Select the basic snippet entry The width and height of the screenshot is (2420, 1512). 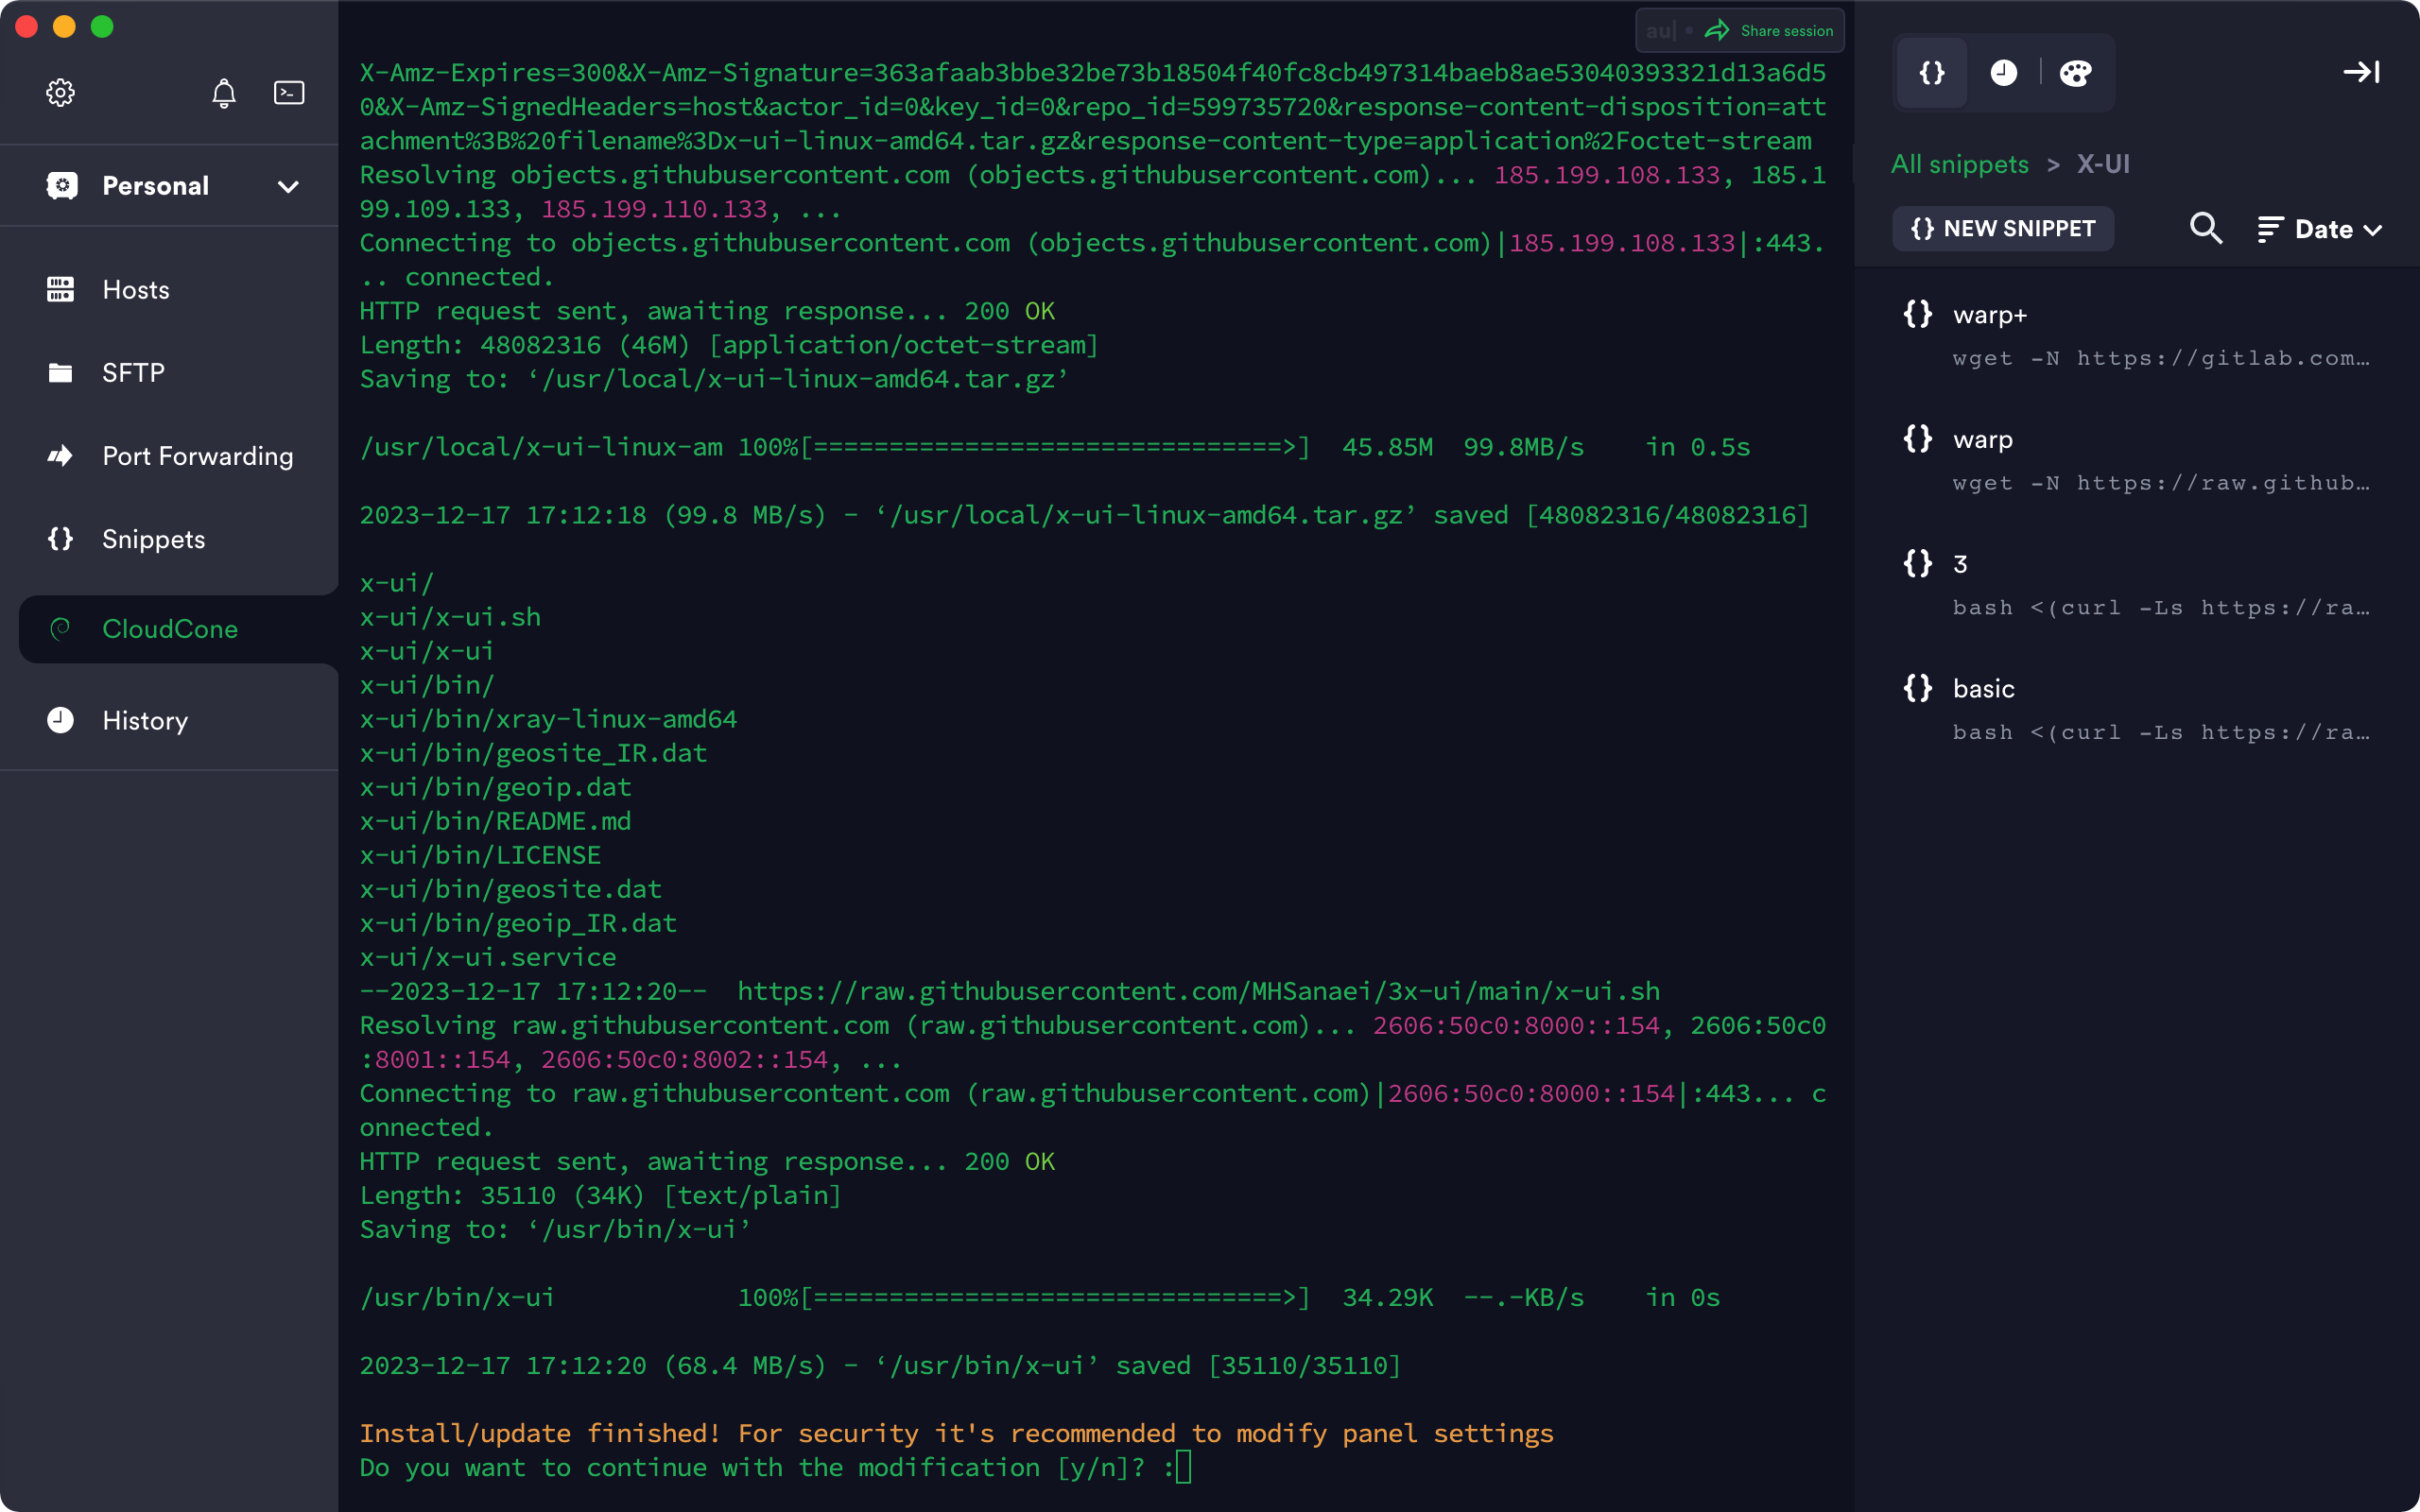2137,710
